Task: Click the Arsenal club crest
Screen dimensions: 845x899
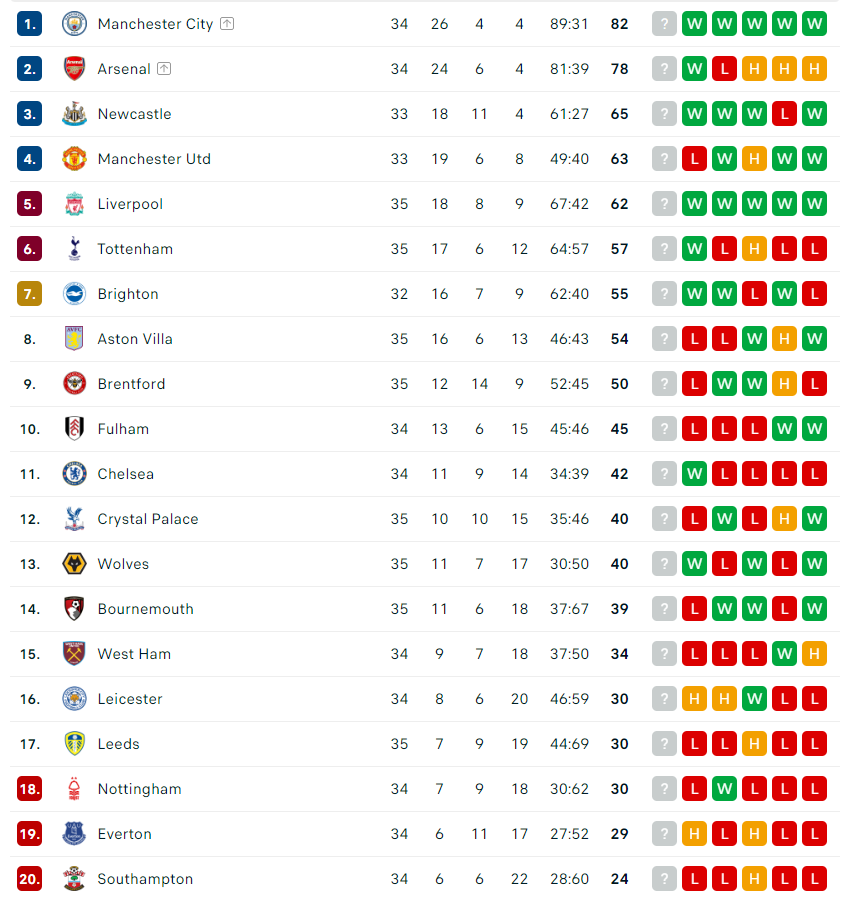Action: pyautogui.click(x=74, y=69)
